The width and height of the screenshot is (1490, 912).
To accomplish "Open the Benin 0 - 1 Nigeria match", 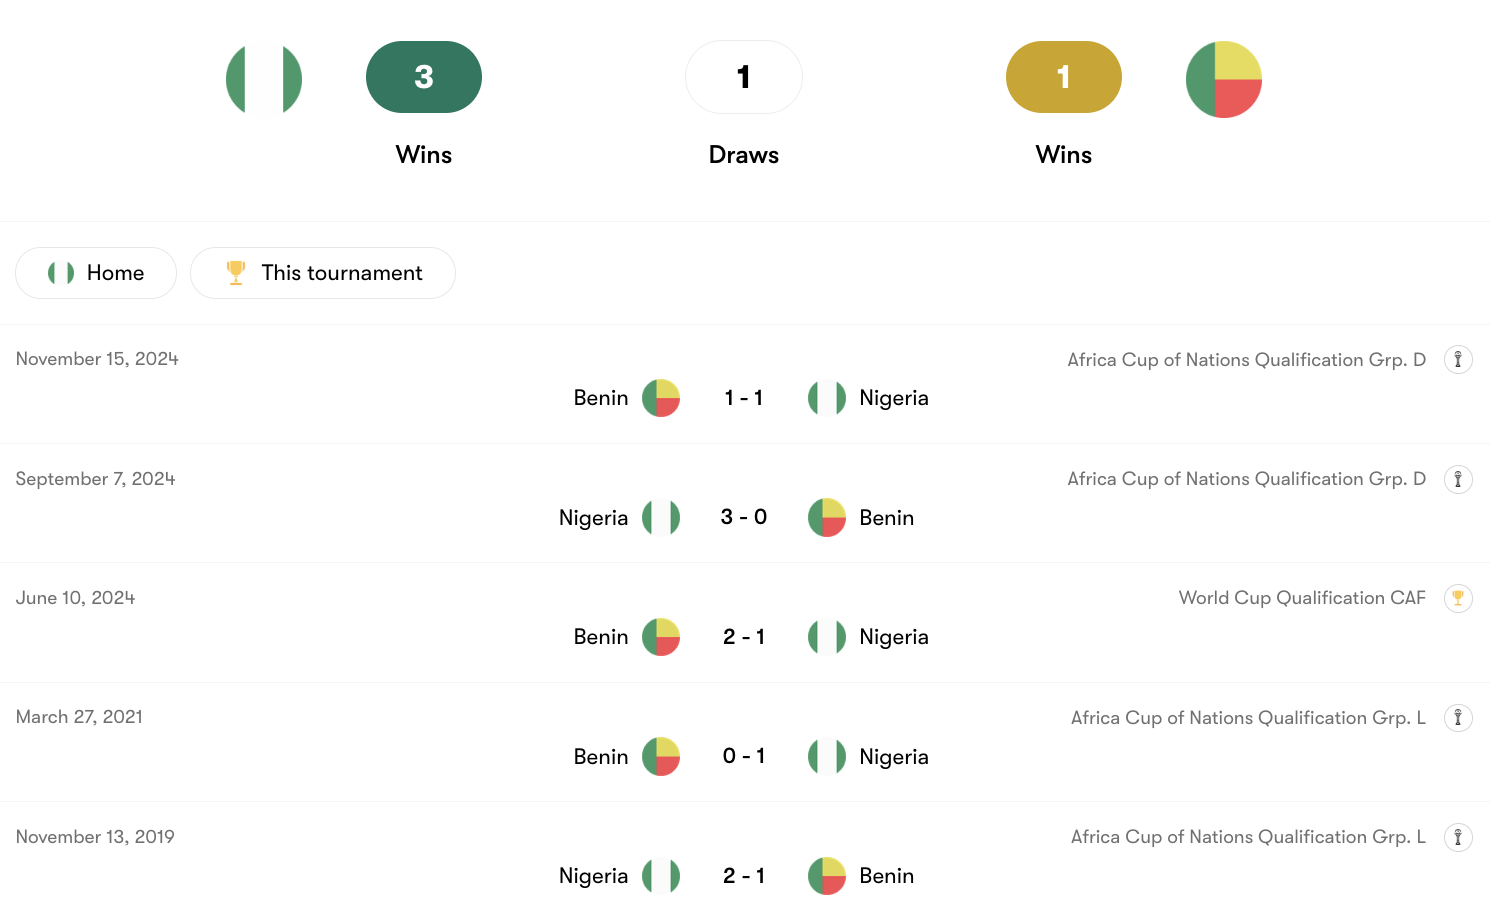I will coord(743,756).
